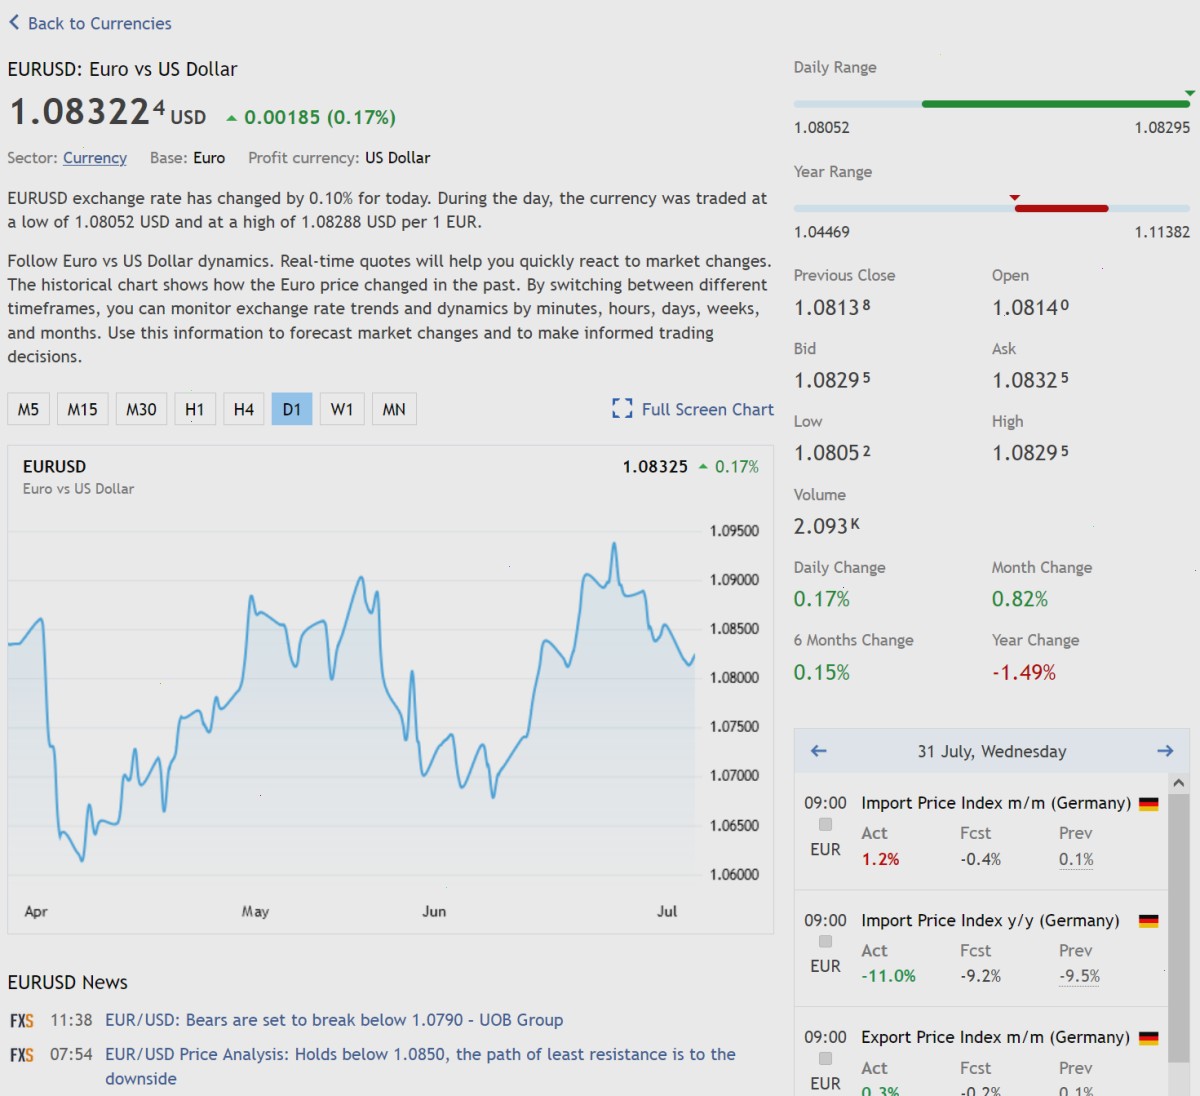
Task: Click previous value 0.1% of Import Price m/m
Action: coord(1076,859)
